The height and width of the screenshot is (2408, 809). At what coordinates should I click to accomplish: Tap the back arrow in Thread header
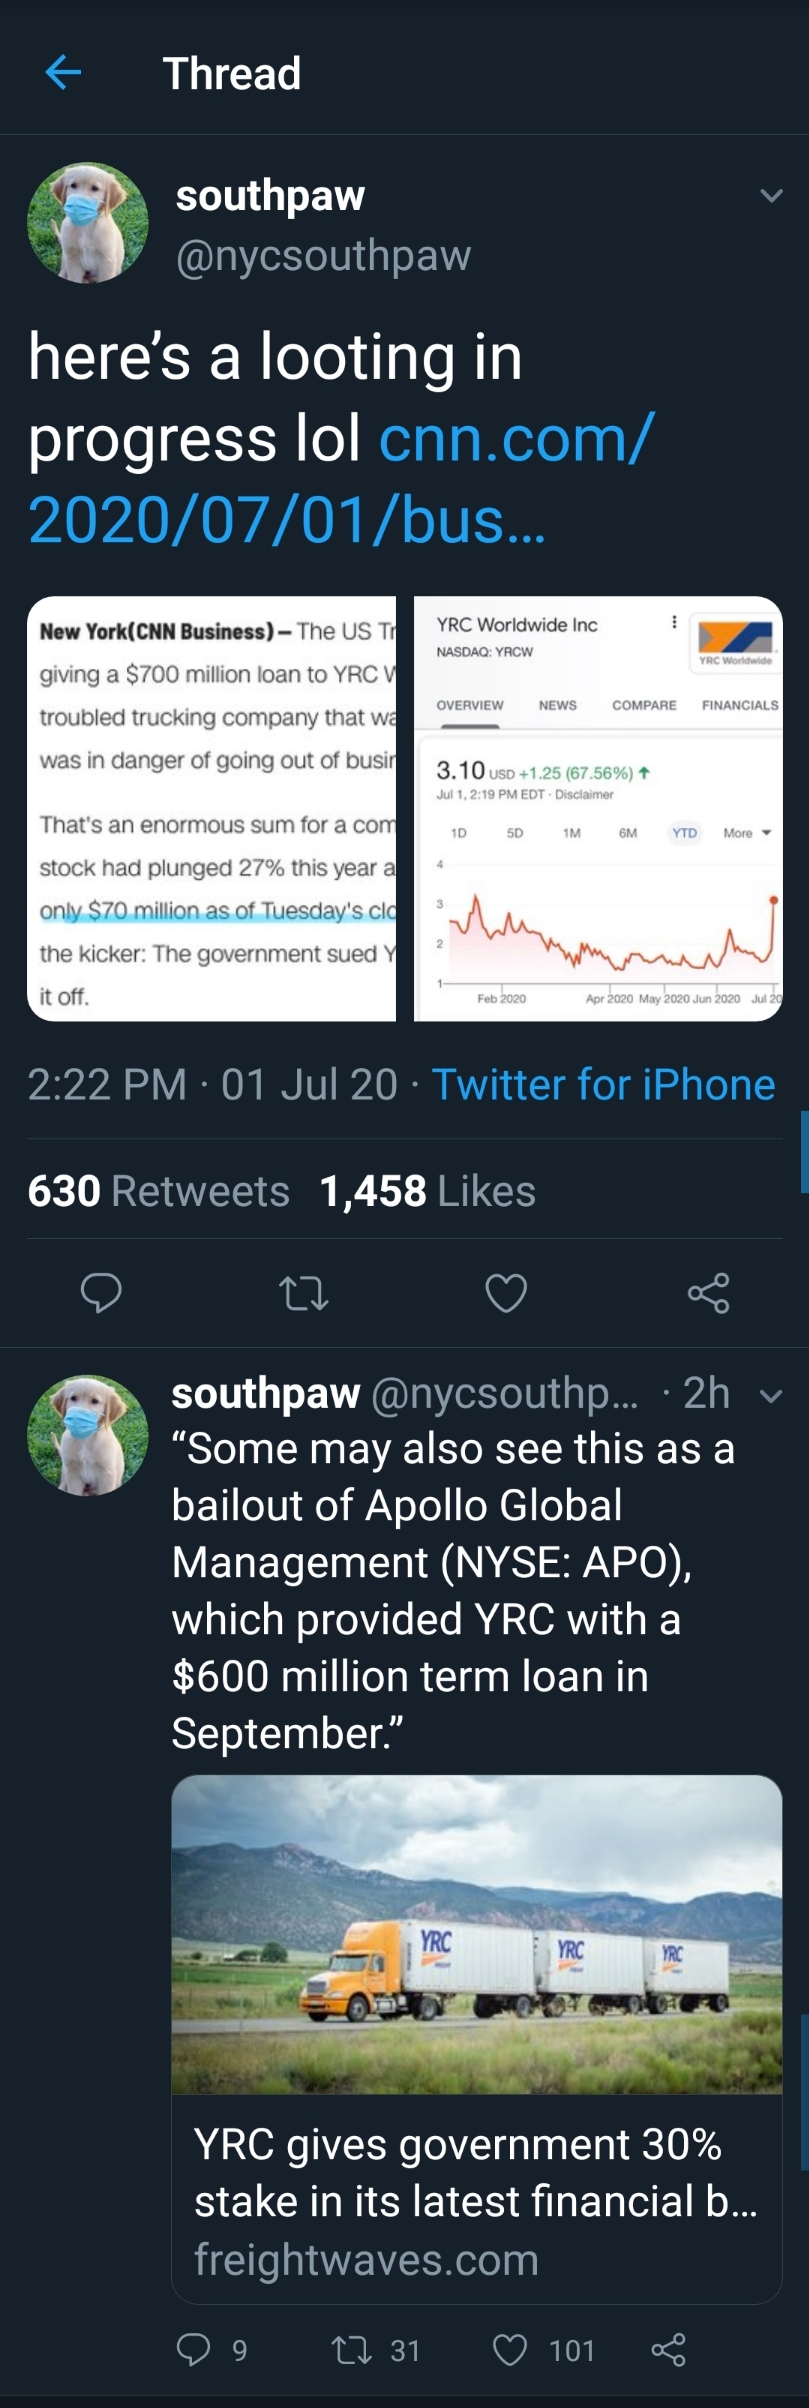[x=63, y=72]
